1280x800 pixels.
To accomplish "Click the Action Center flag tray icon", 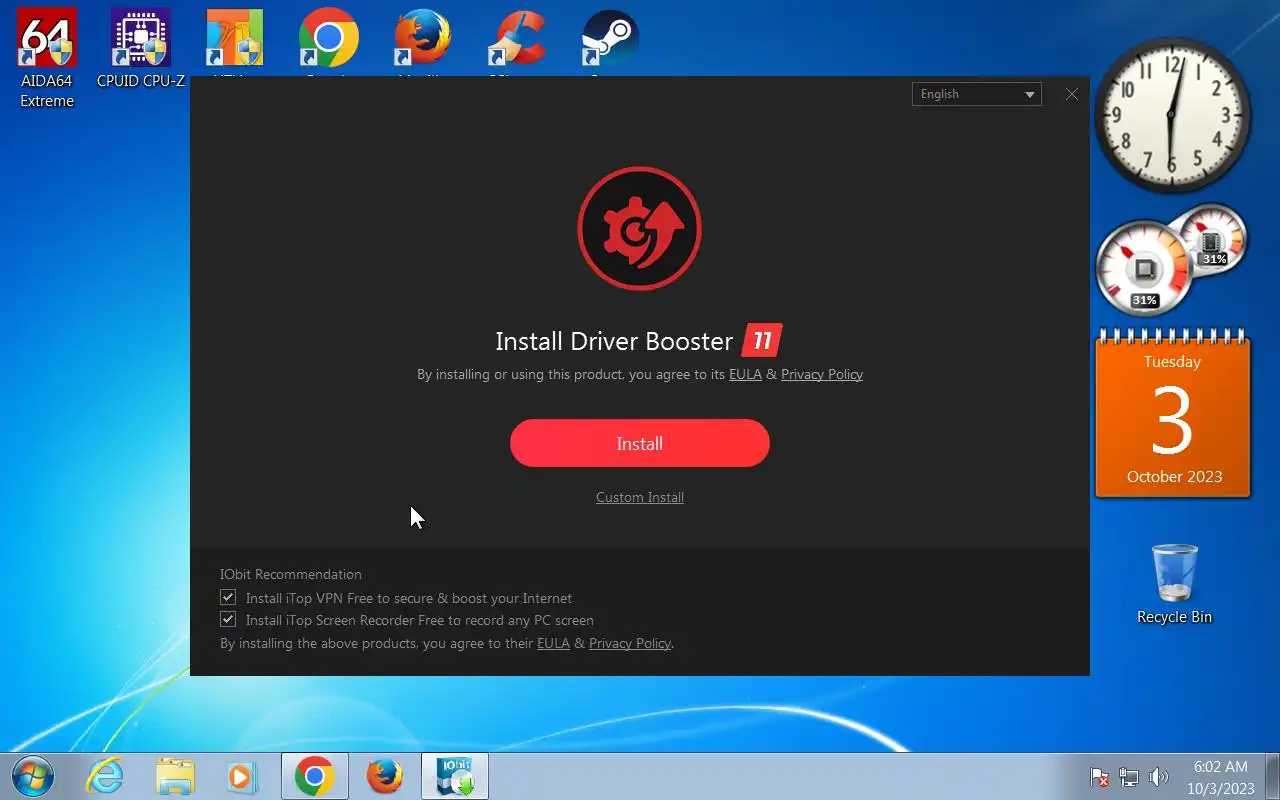I will coord(1099,777).
